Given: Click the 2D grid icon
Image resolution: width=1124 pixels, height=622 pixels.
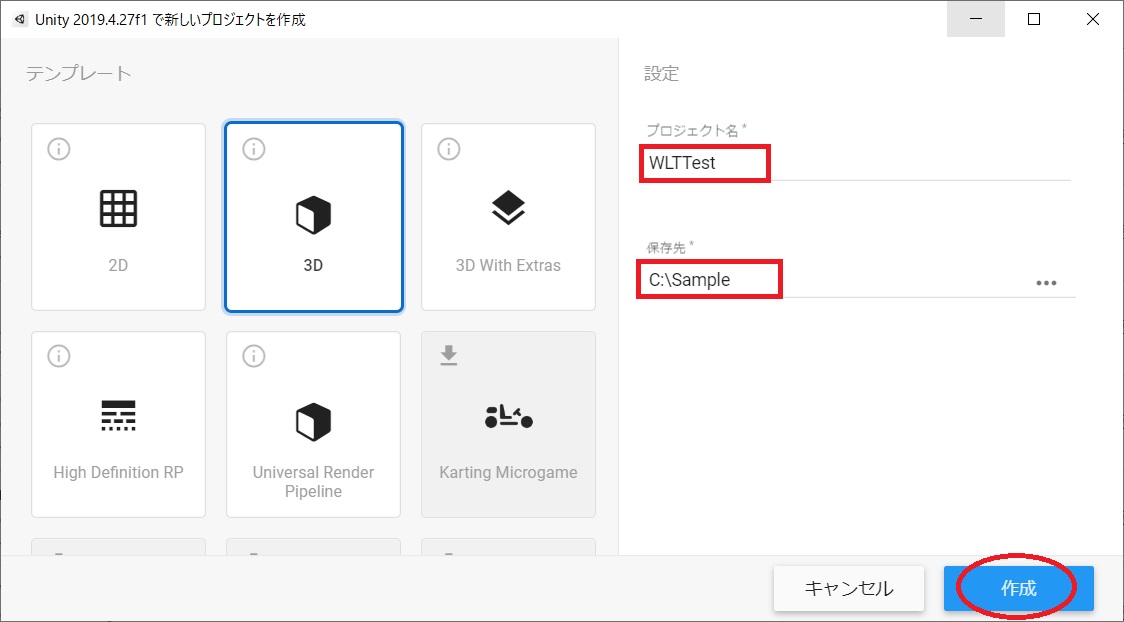Looking at the screenshot, I should [x=118, y=209].
